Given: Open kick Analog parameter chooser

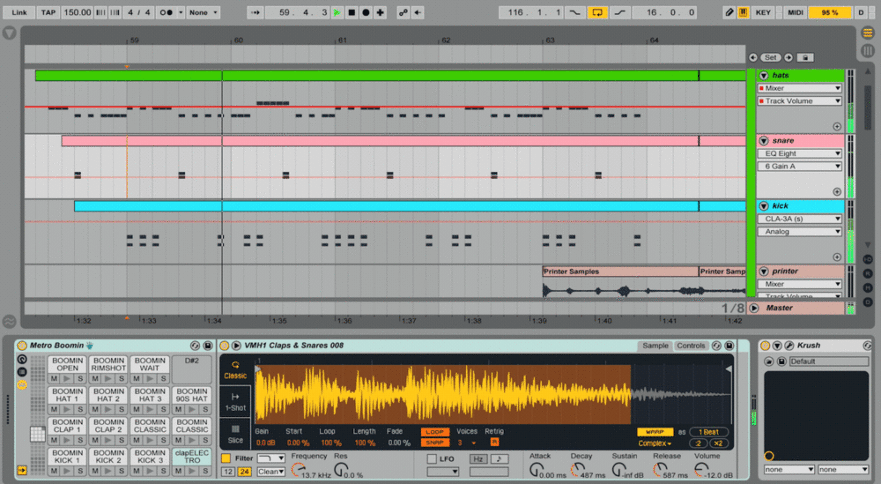Looking at the screenshot, I should pos(800,232).
